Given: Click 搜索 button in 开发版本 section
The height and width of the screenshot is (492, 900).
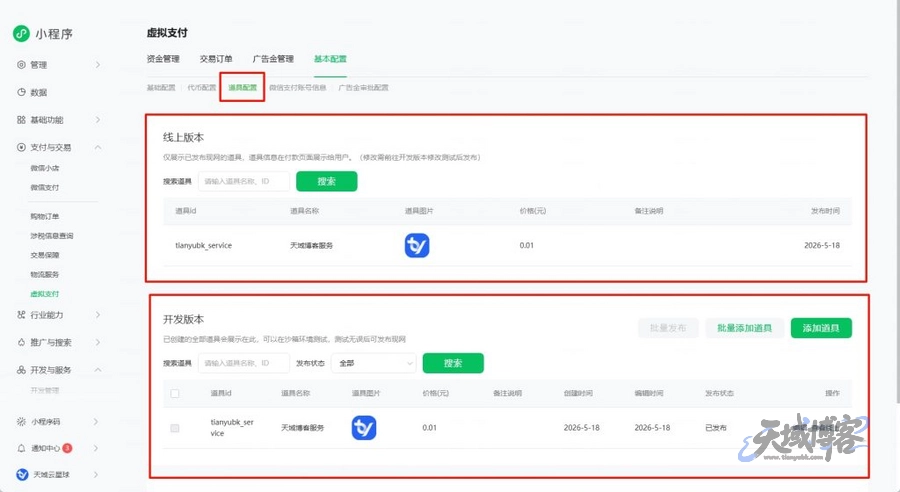Looking at the screenshot, I should 453,363.
